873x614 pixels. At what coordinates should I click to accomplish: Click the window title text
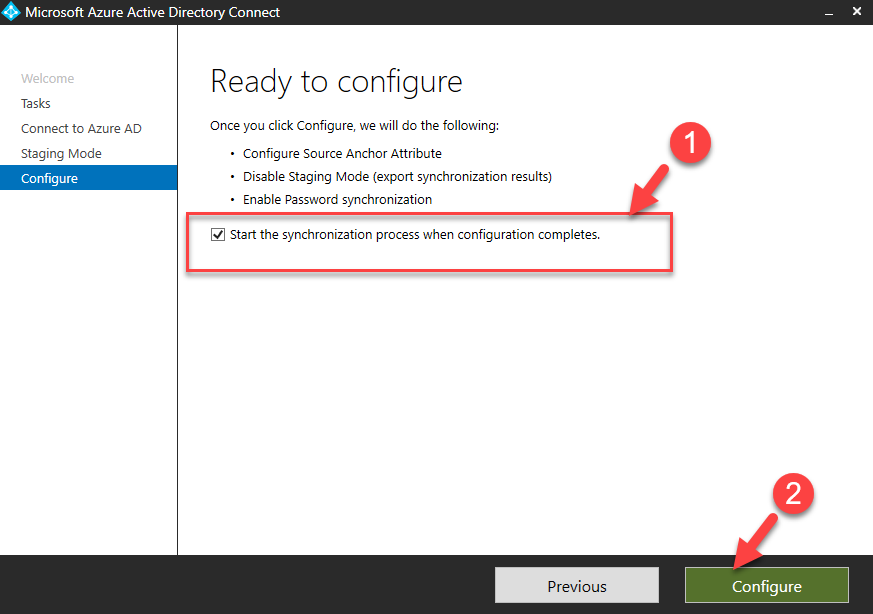click(153, 12)
